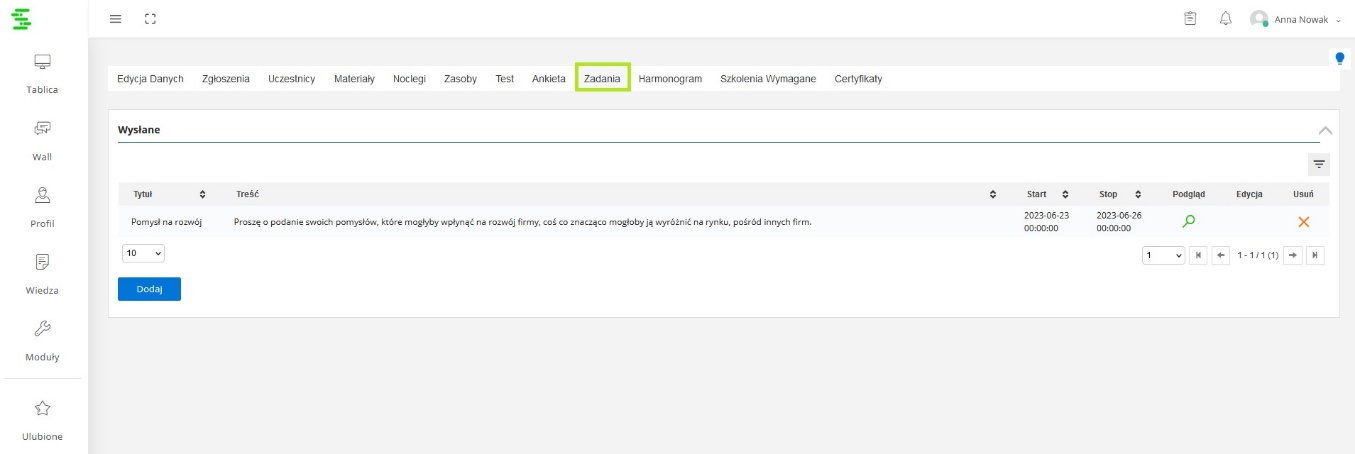This screenshot has height=454, width=1355.
Task: Go to Ulubione favorites in sidebar
Action: click(x=42, y=420)
